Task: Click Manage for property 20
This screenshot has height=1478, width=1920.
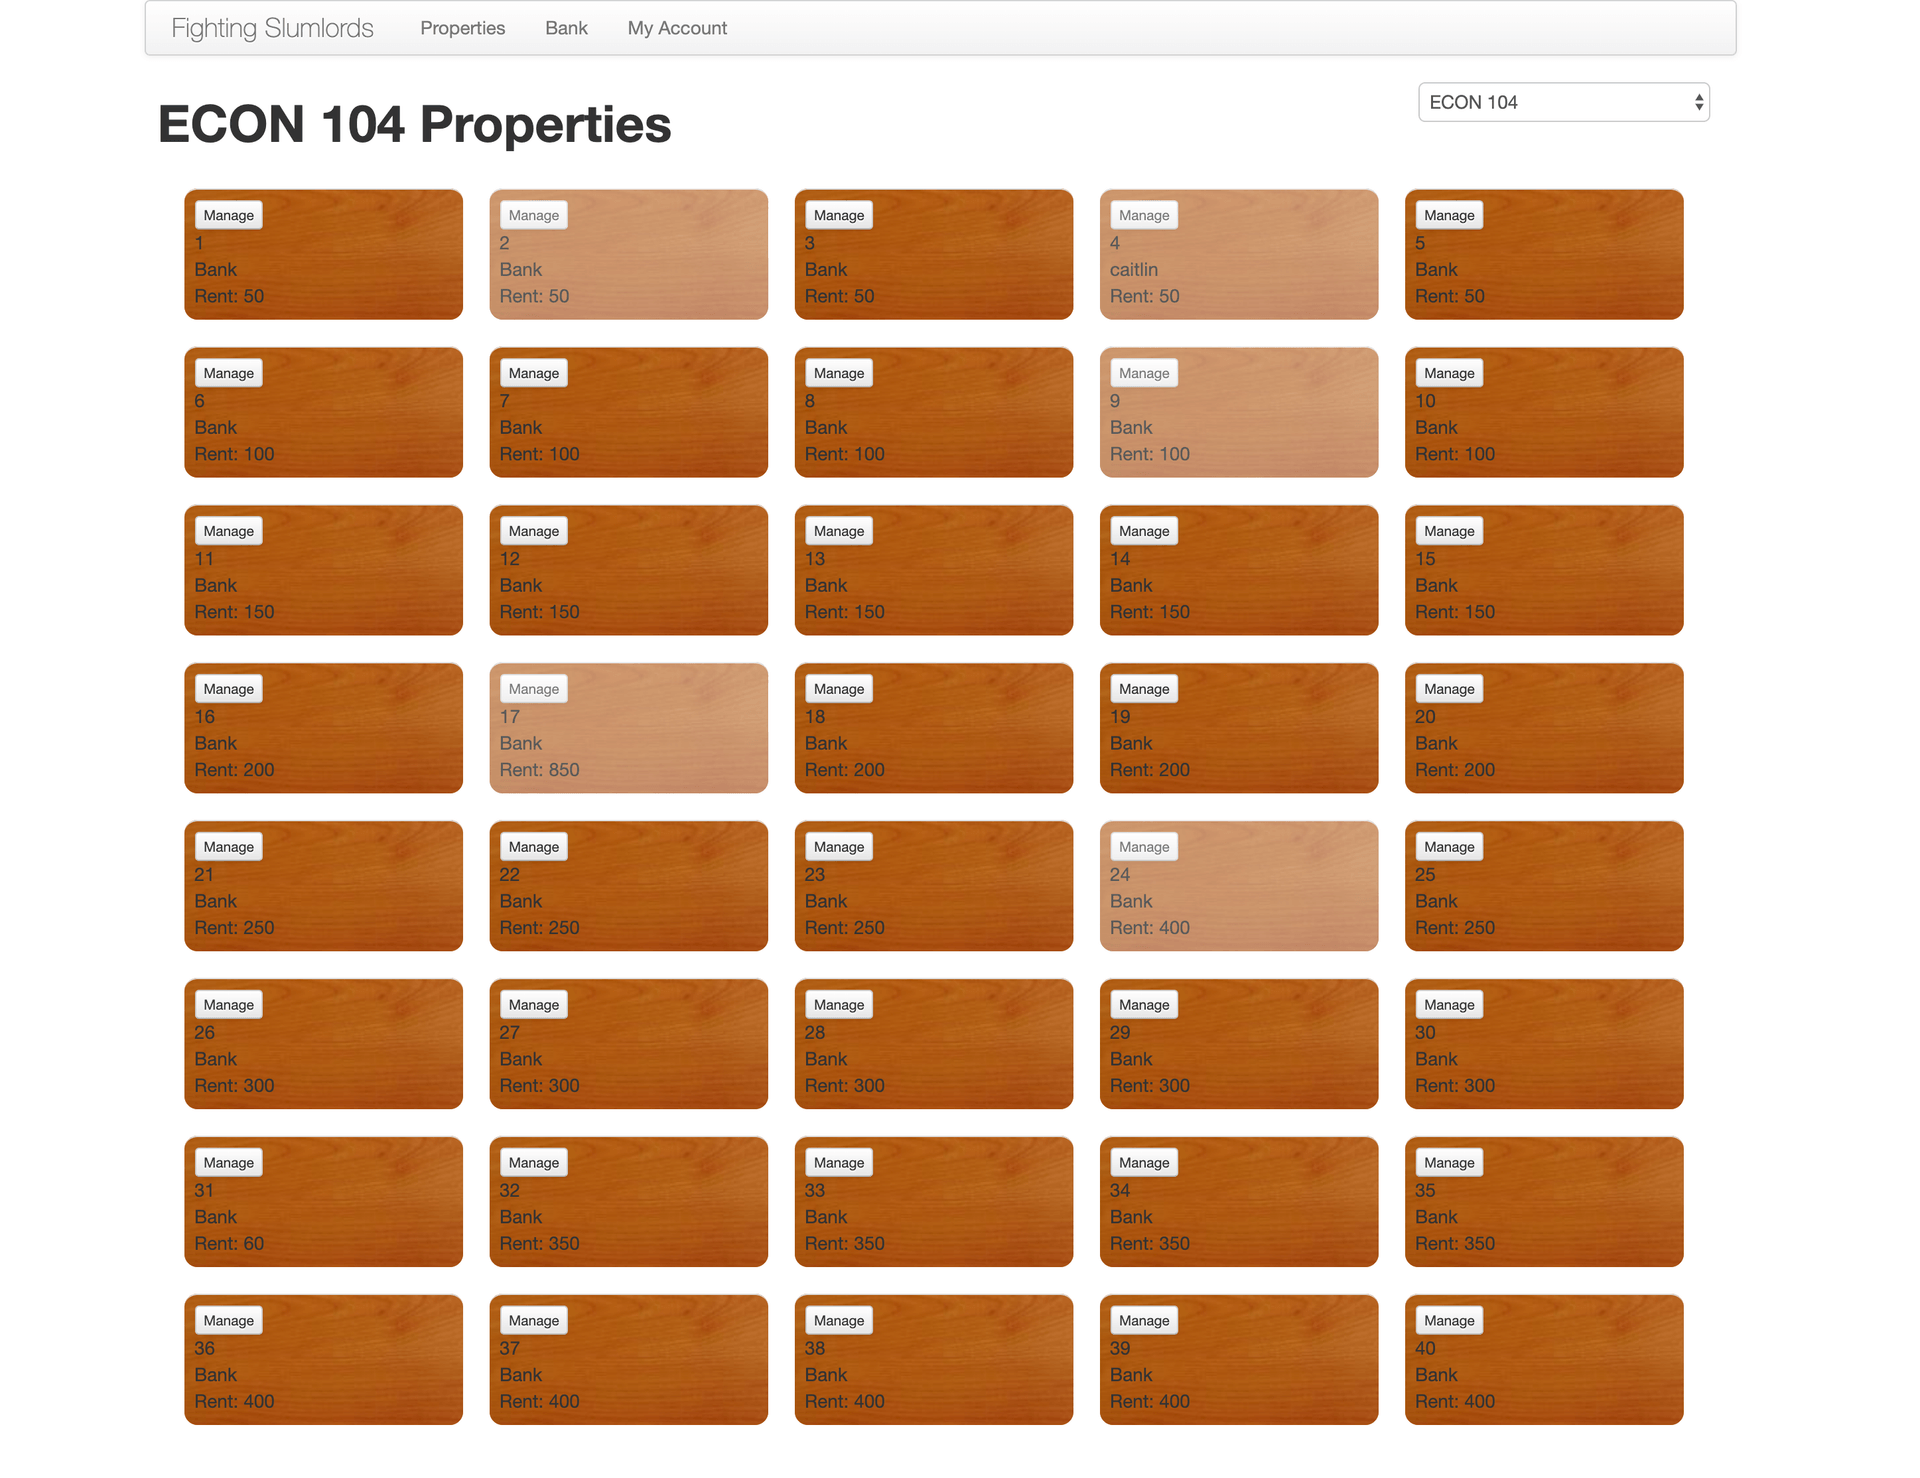Action: [x=1449, y=689]
